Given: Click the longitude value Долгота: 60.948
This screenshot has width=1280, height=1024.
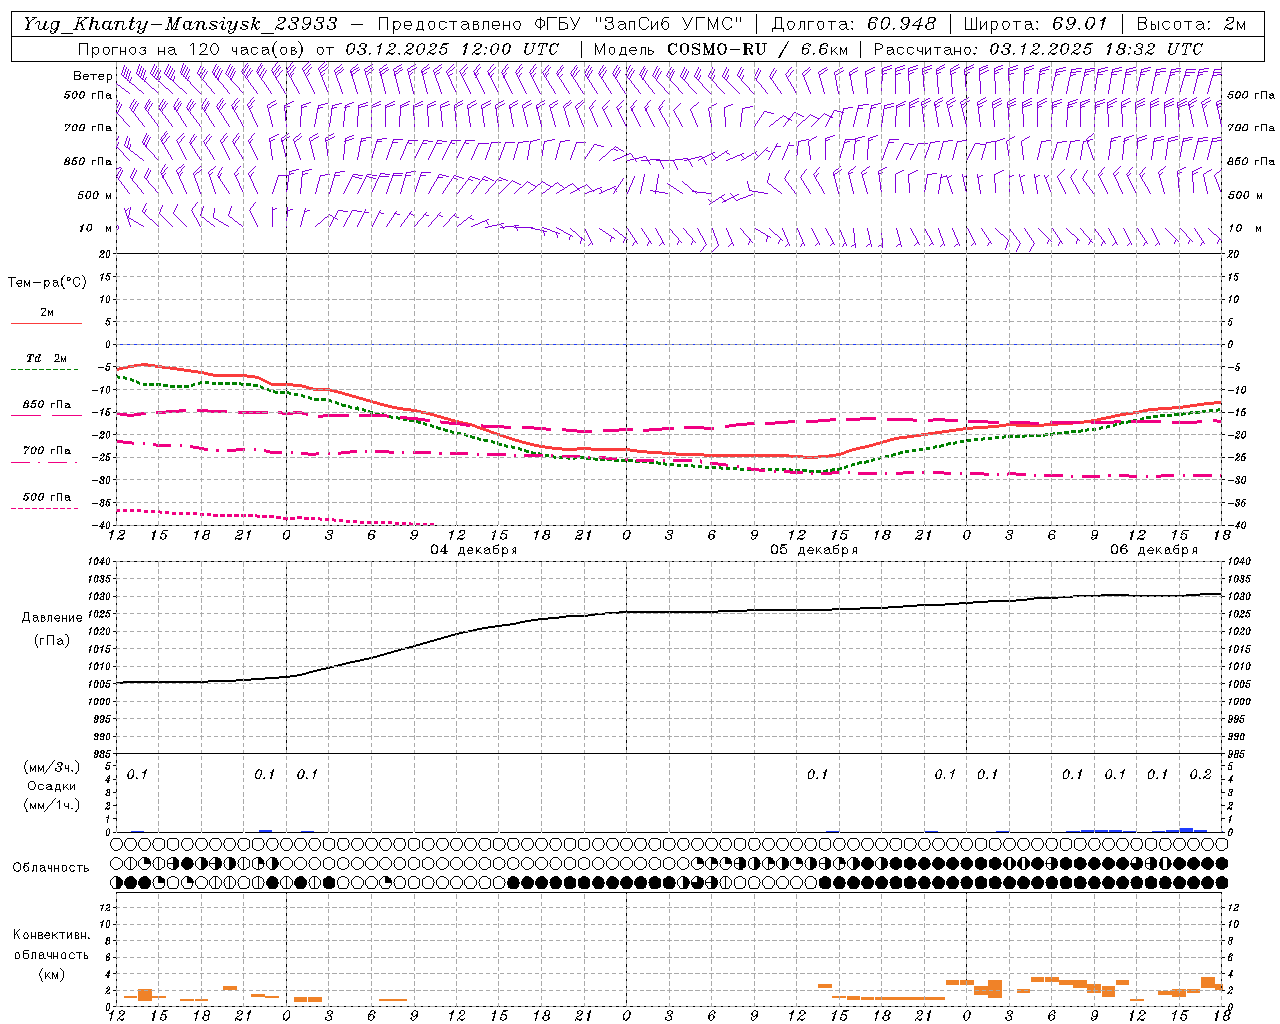Looking at the screenshot, I should click(854, 24).
